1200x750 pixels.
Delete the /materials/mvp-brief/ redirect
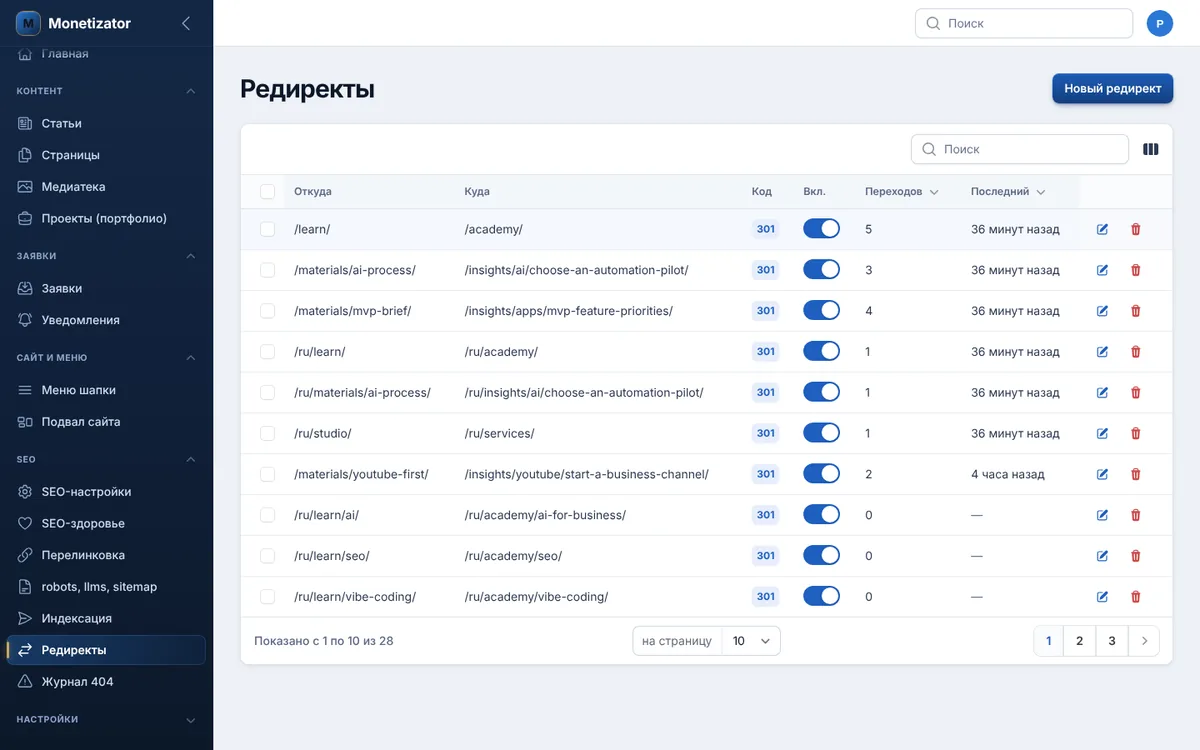click(1135, 311)
